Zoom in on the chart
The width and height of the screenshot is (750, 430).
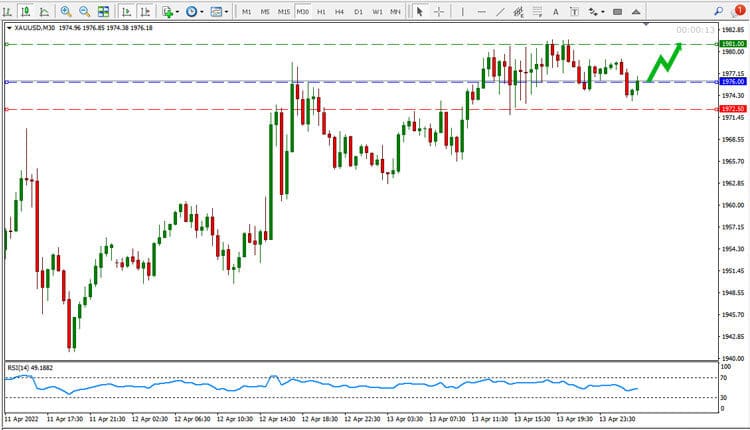tap(66, 12)
